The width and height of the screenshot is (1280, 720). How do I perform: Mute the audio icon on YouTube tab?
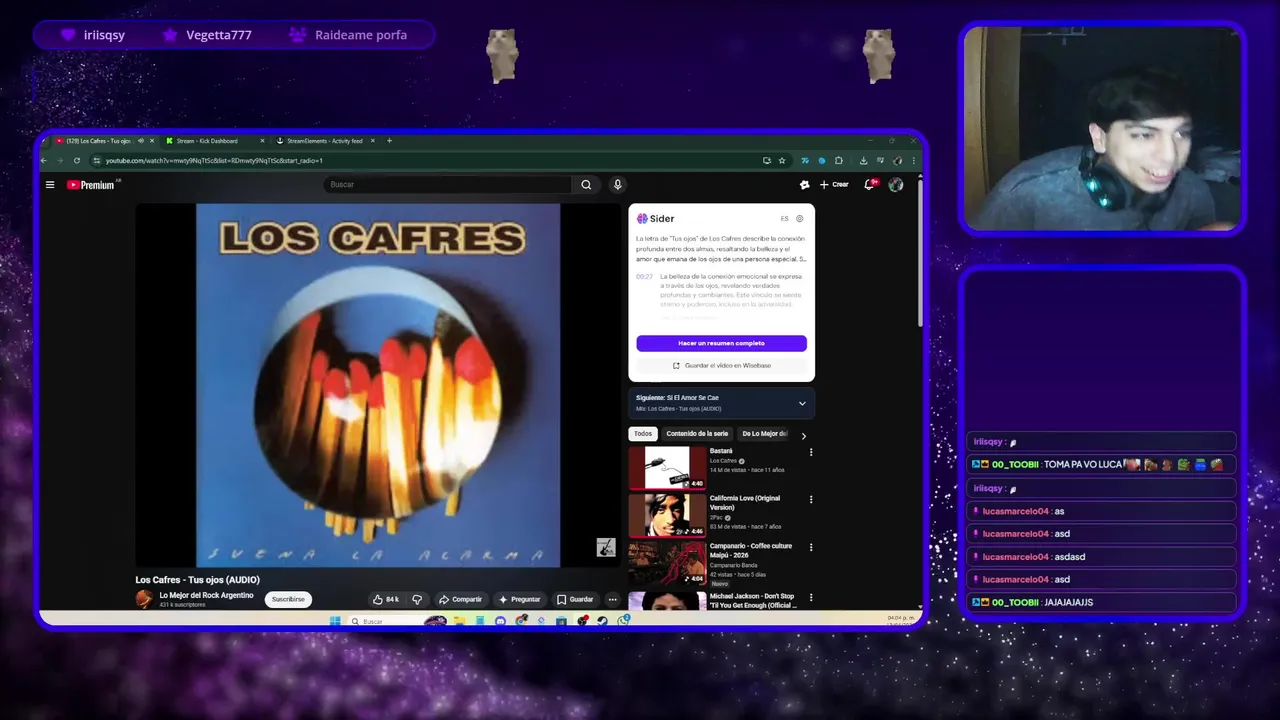coord(141,141)
